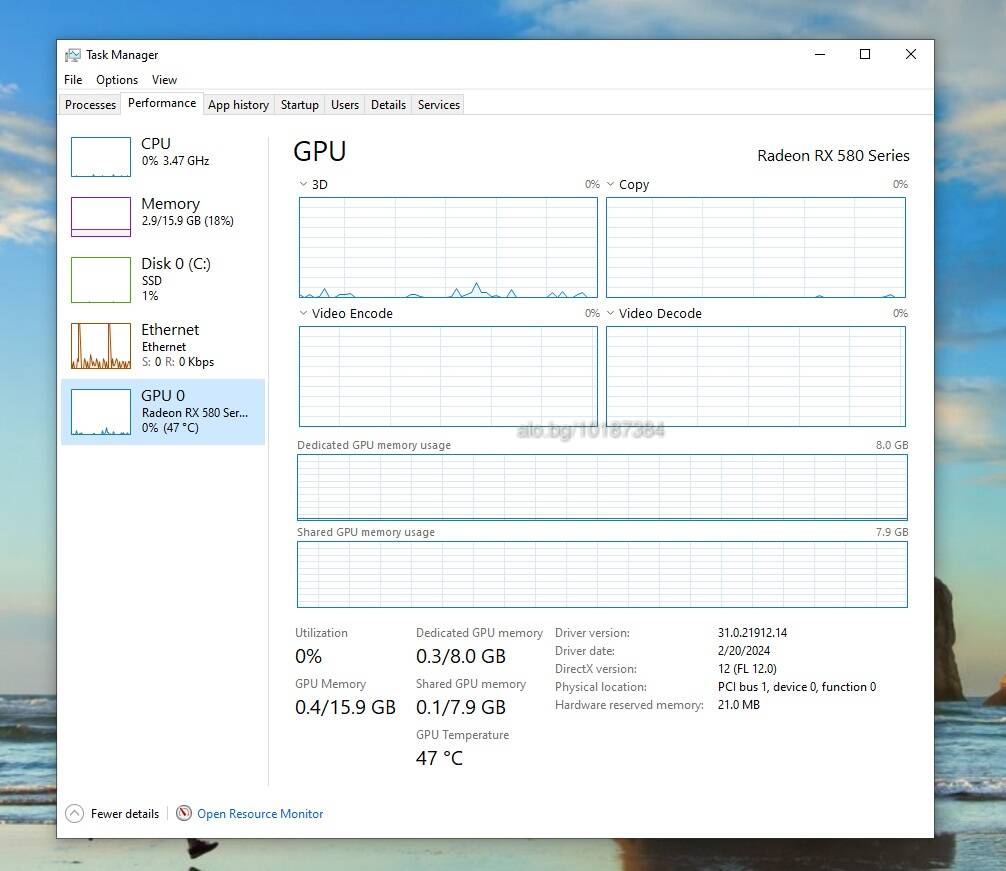Click the Task Manager title bar icon
The image size is (1006, 871).
72,55
